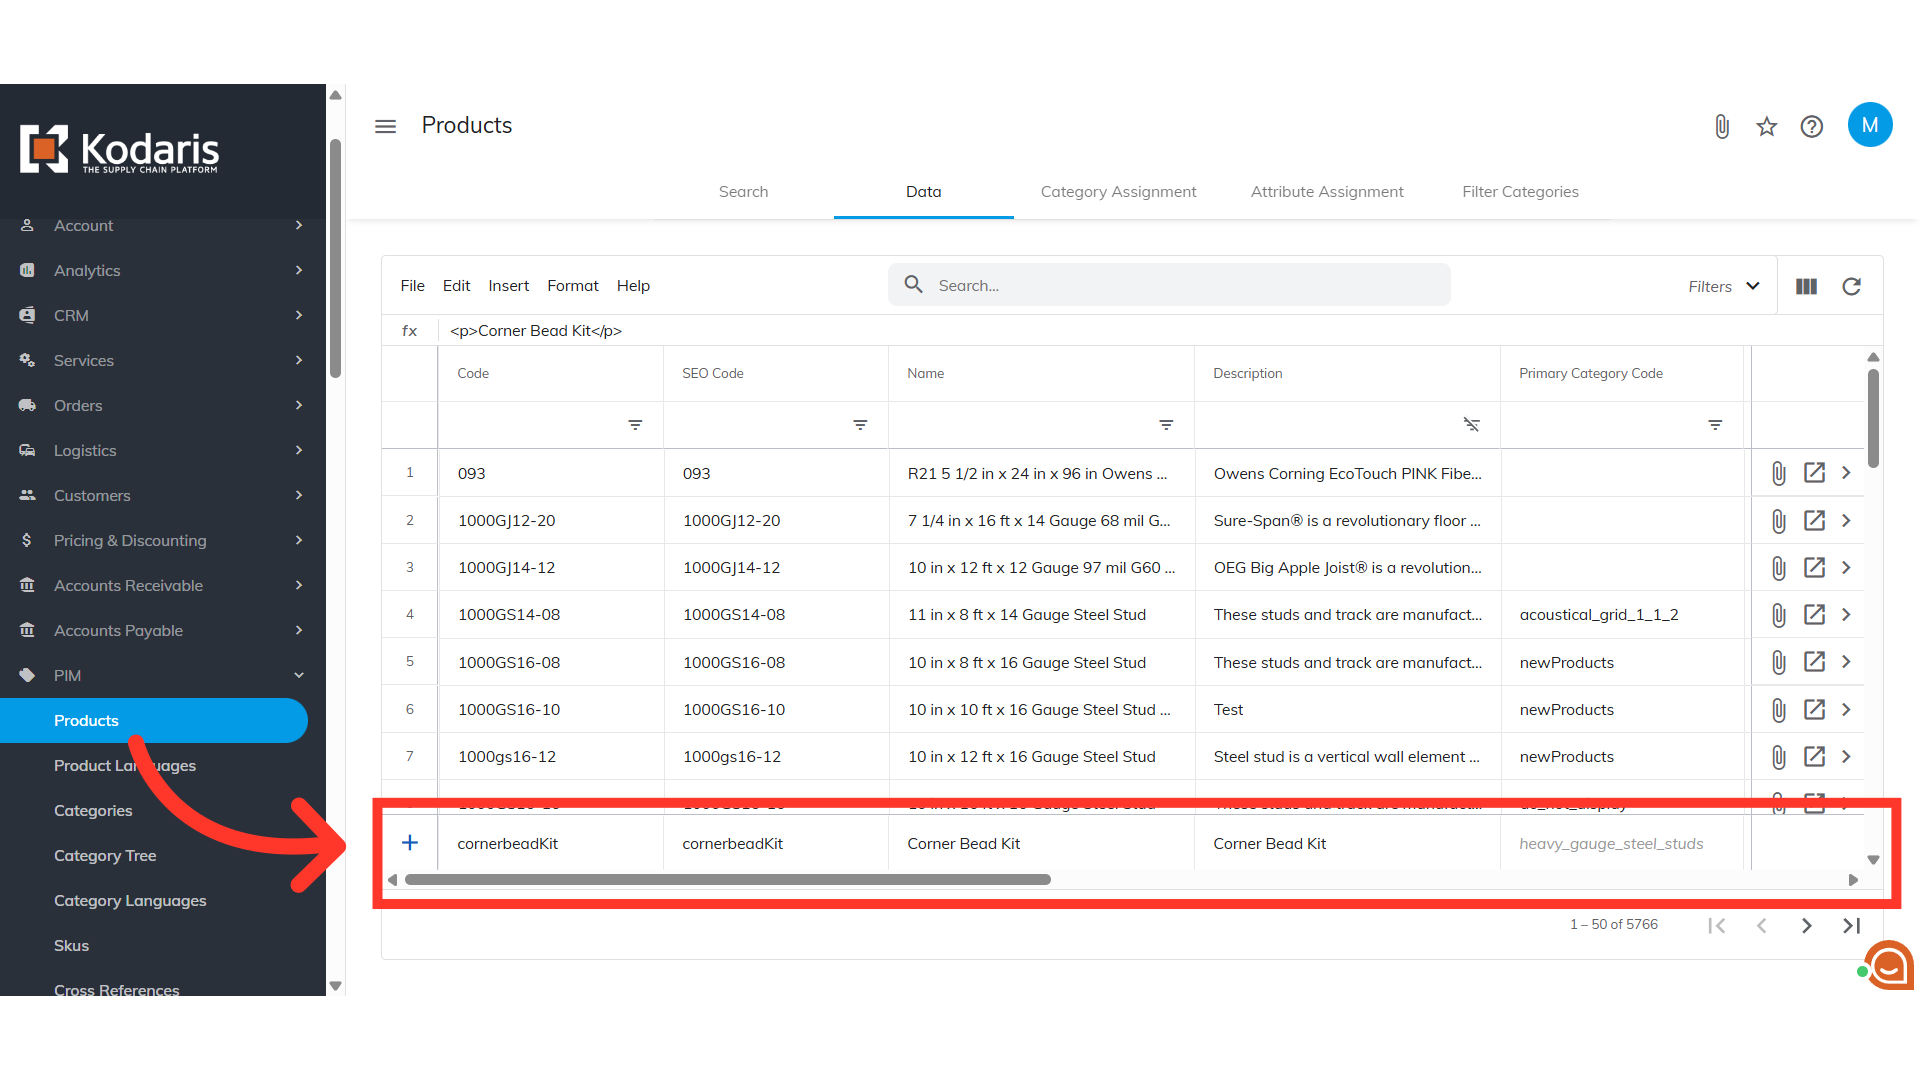This screenshot has width=1920, height=1080.
Task: Toggle the Description column filter icon
Action: coord(1471,425)
